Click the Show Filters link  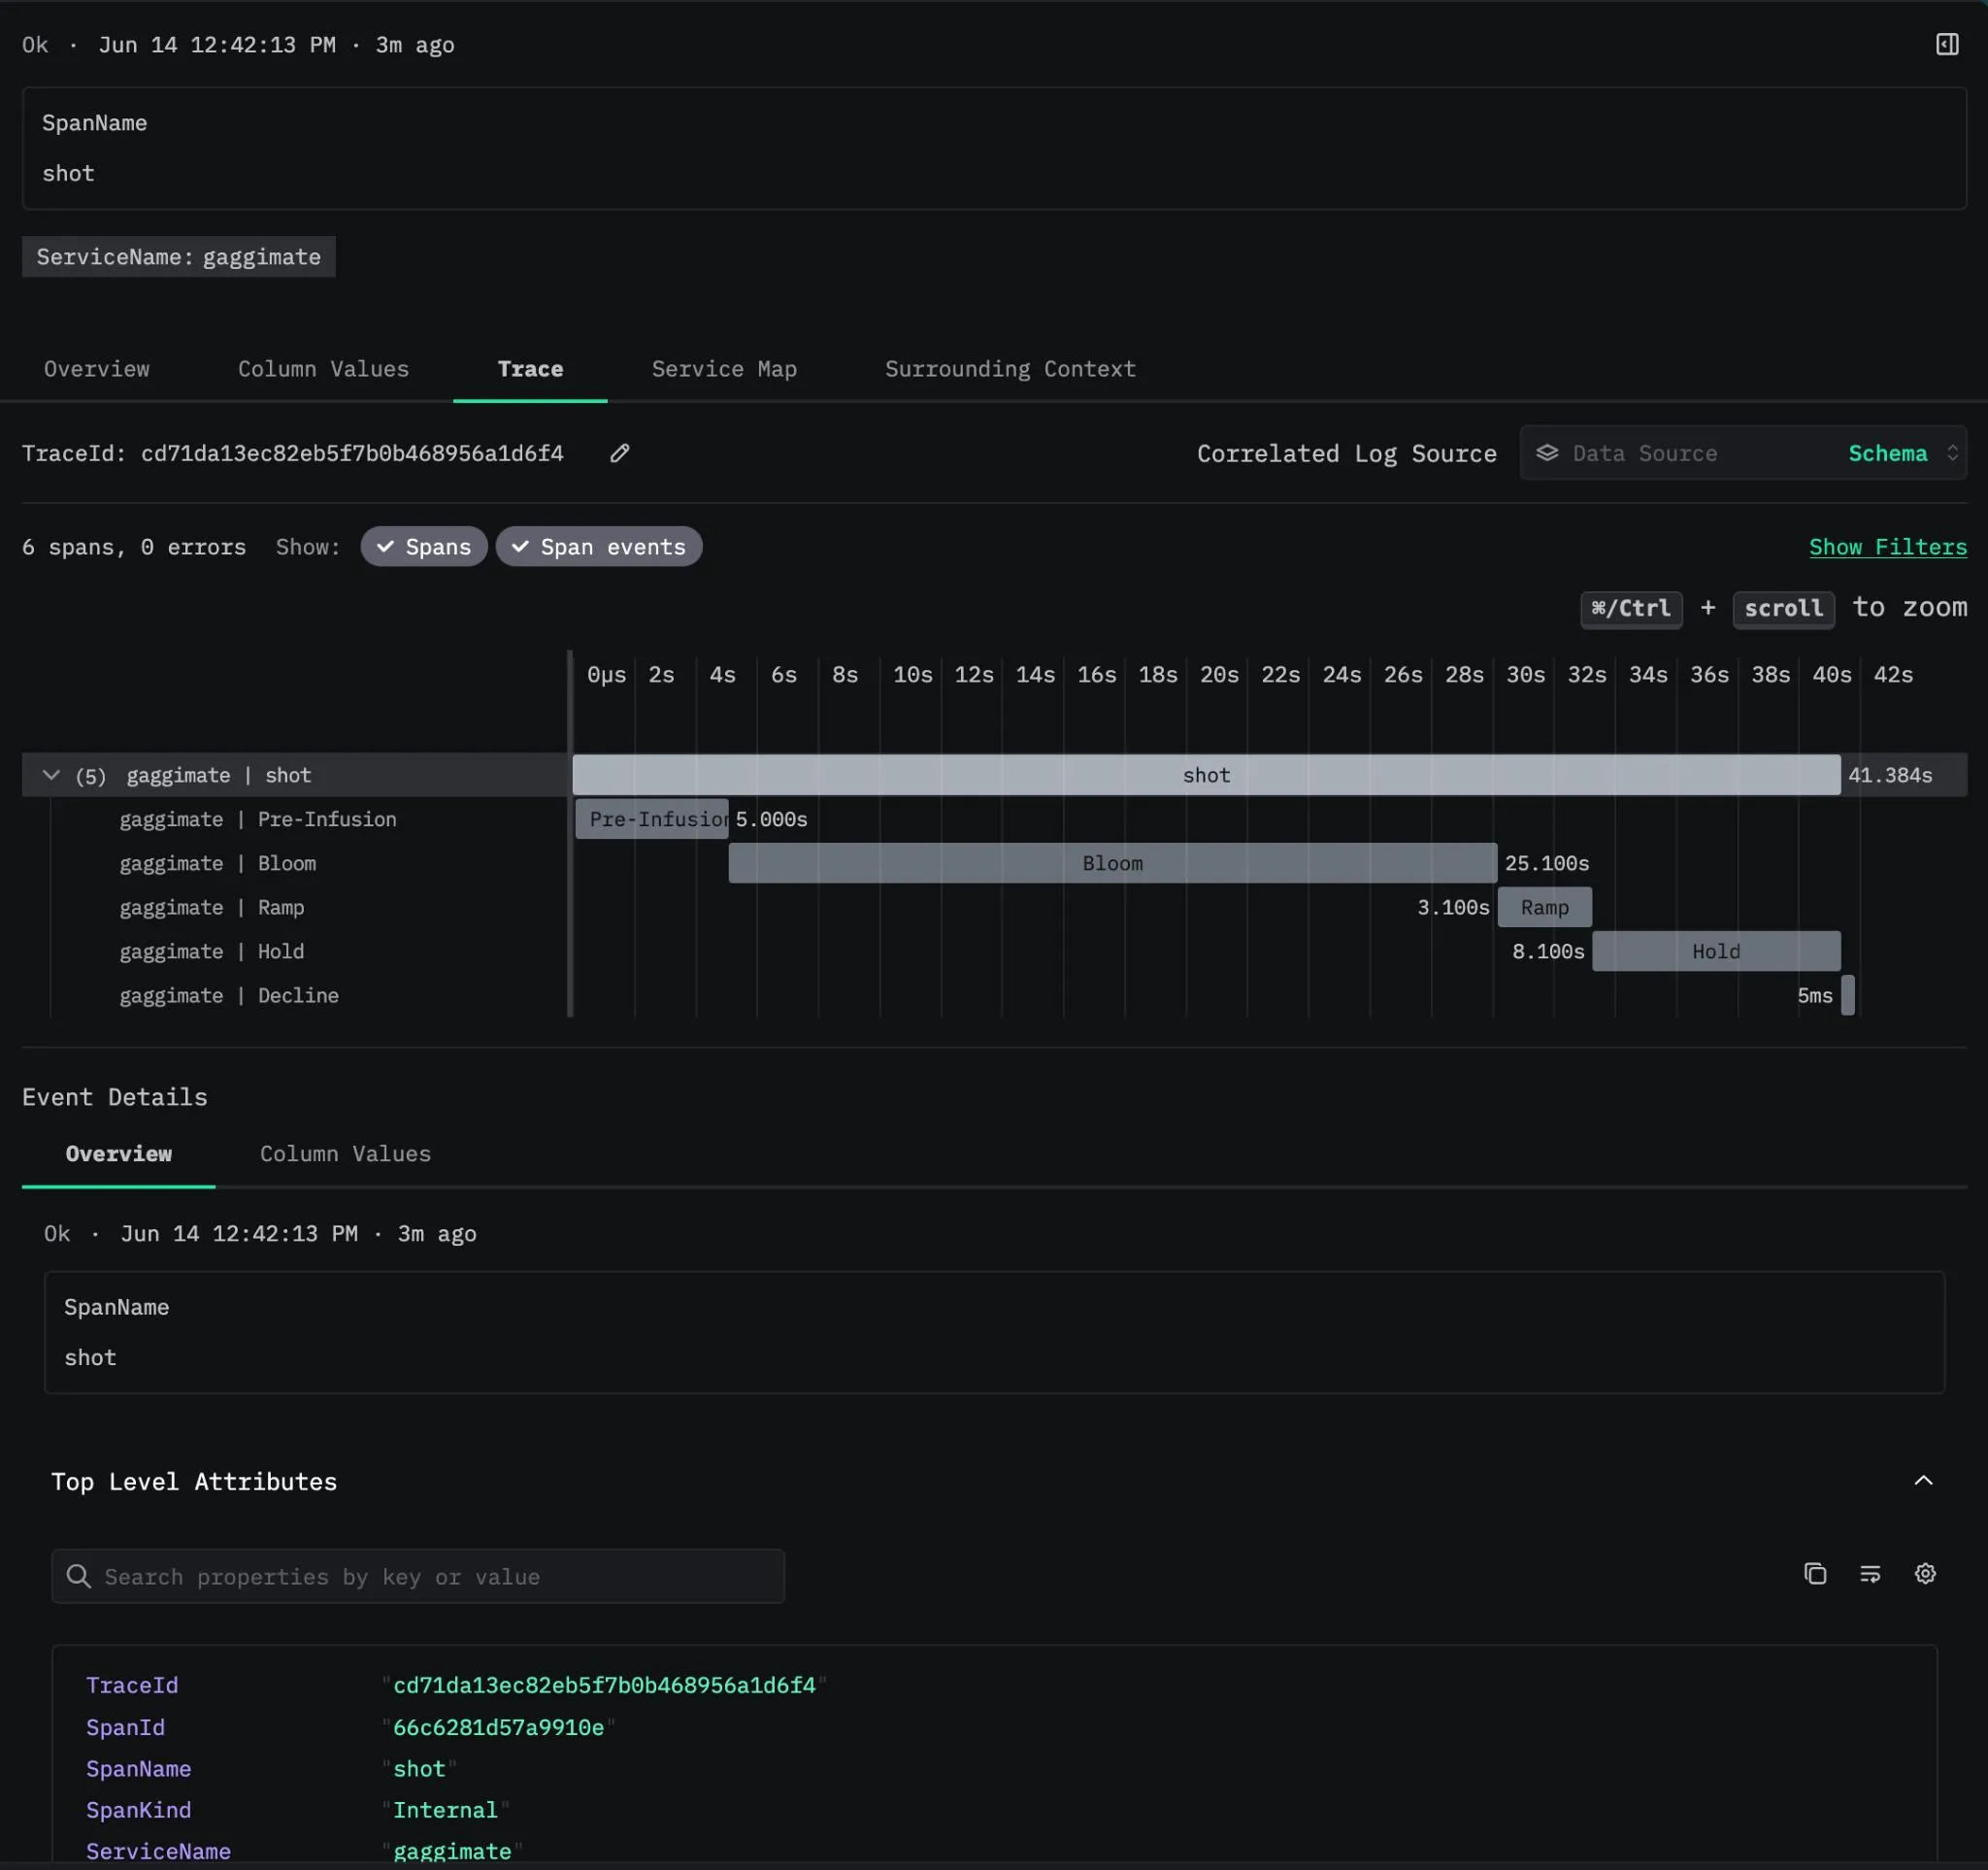(1887, 547)
